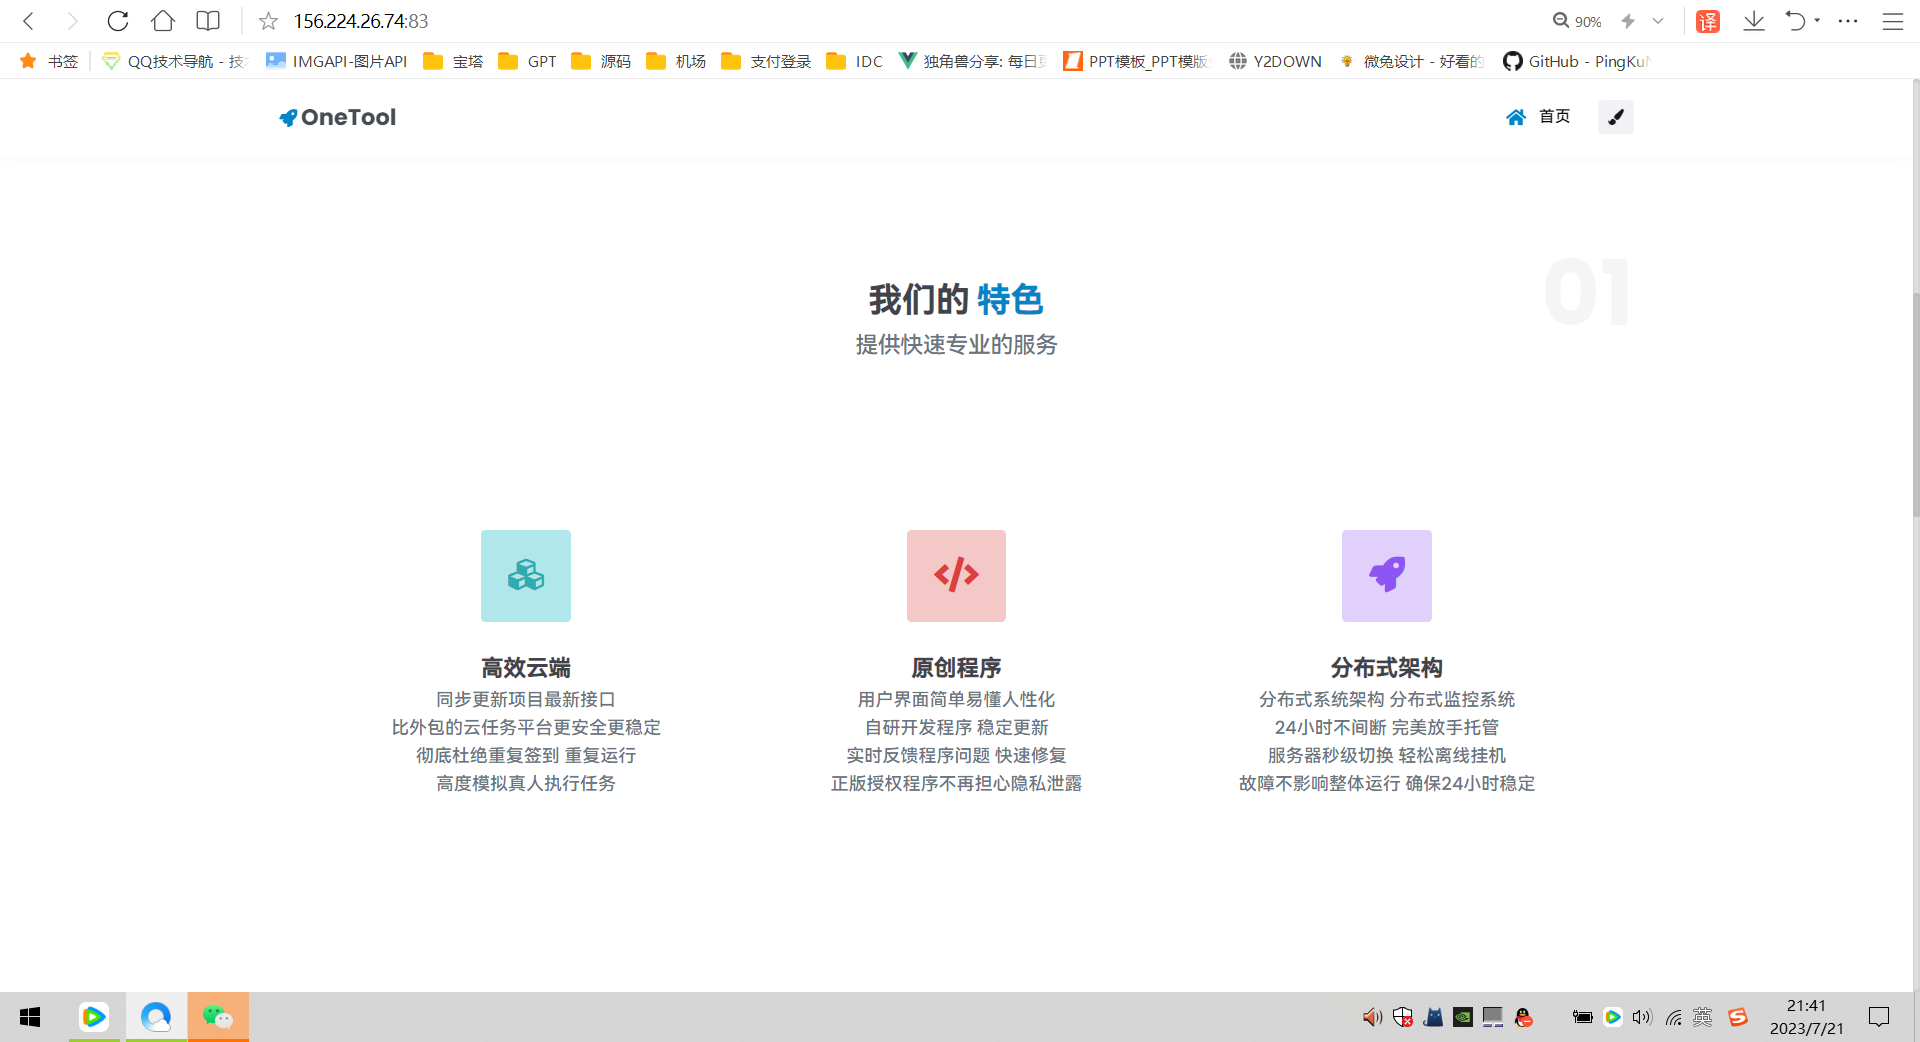Click the line 24小时不间断 完美放手托管
Screen dimensions: 1920x1042
pos(1387,727)
